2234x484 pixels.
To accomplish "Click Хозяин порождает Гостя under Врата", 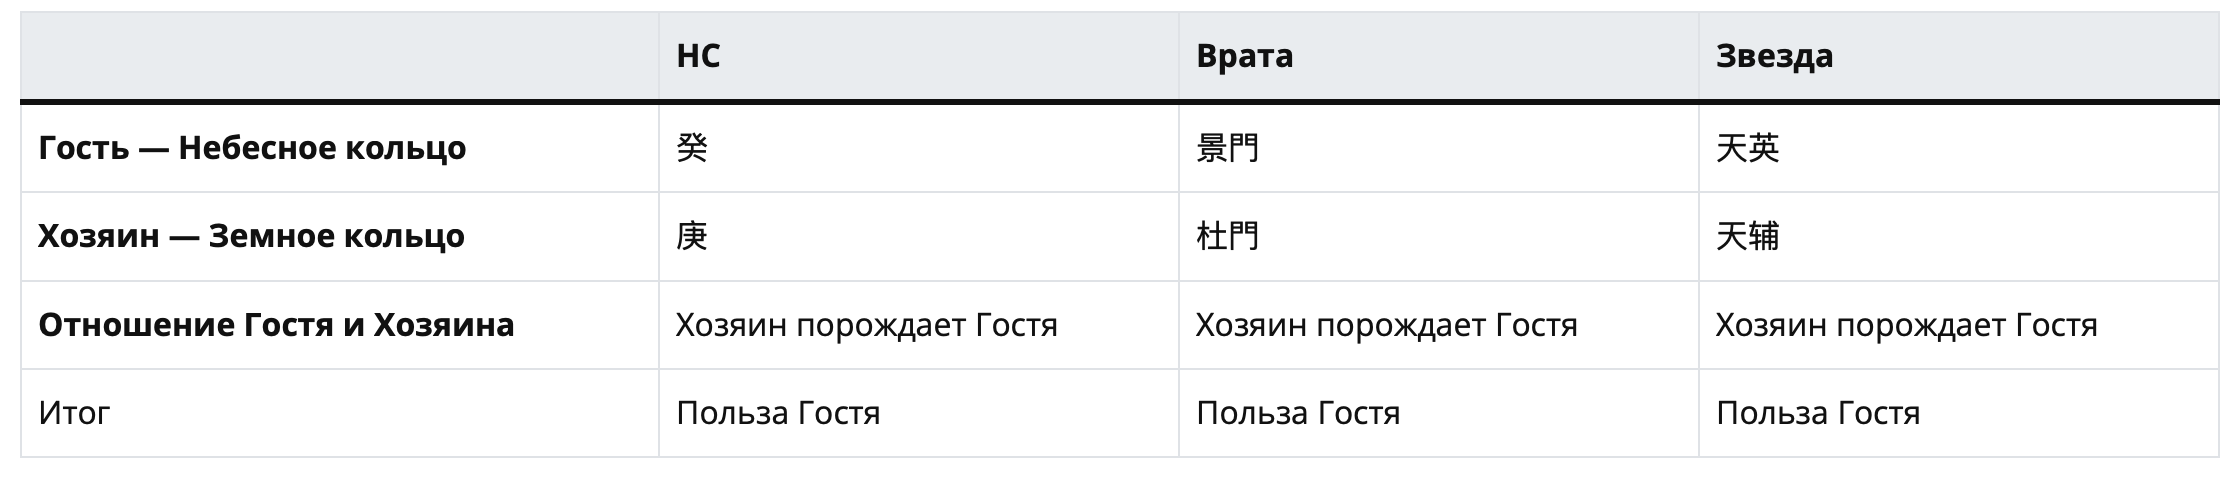I will point(1387,325).
